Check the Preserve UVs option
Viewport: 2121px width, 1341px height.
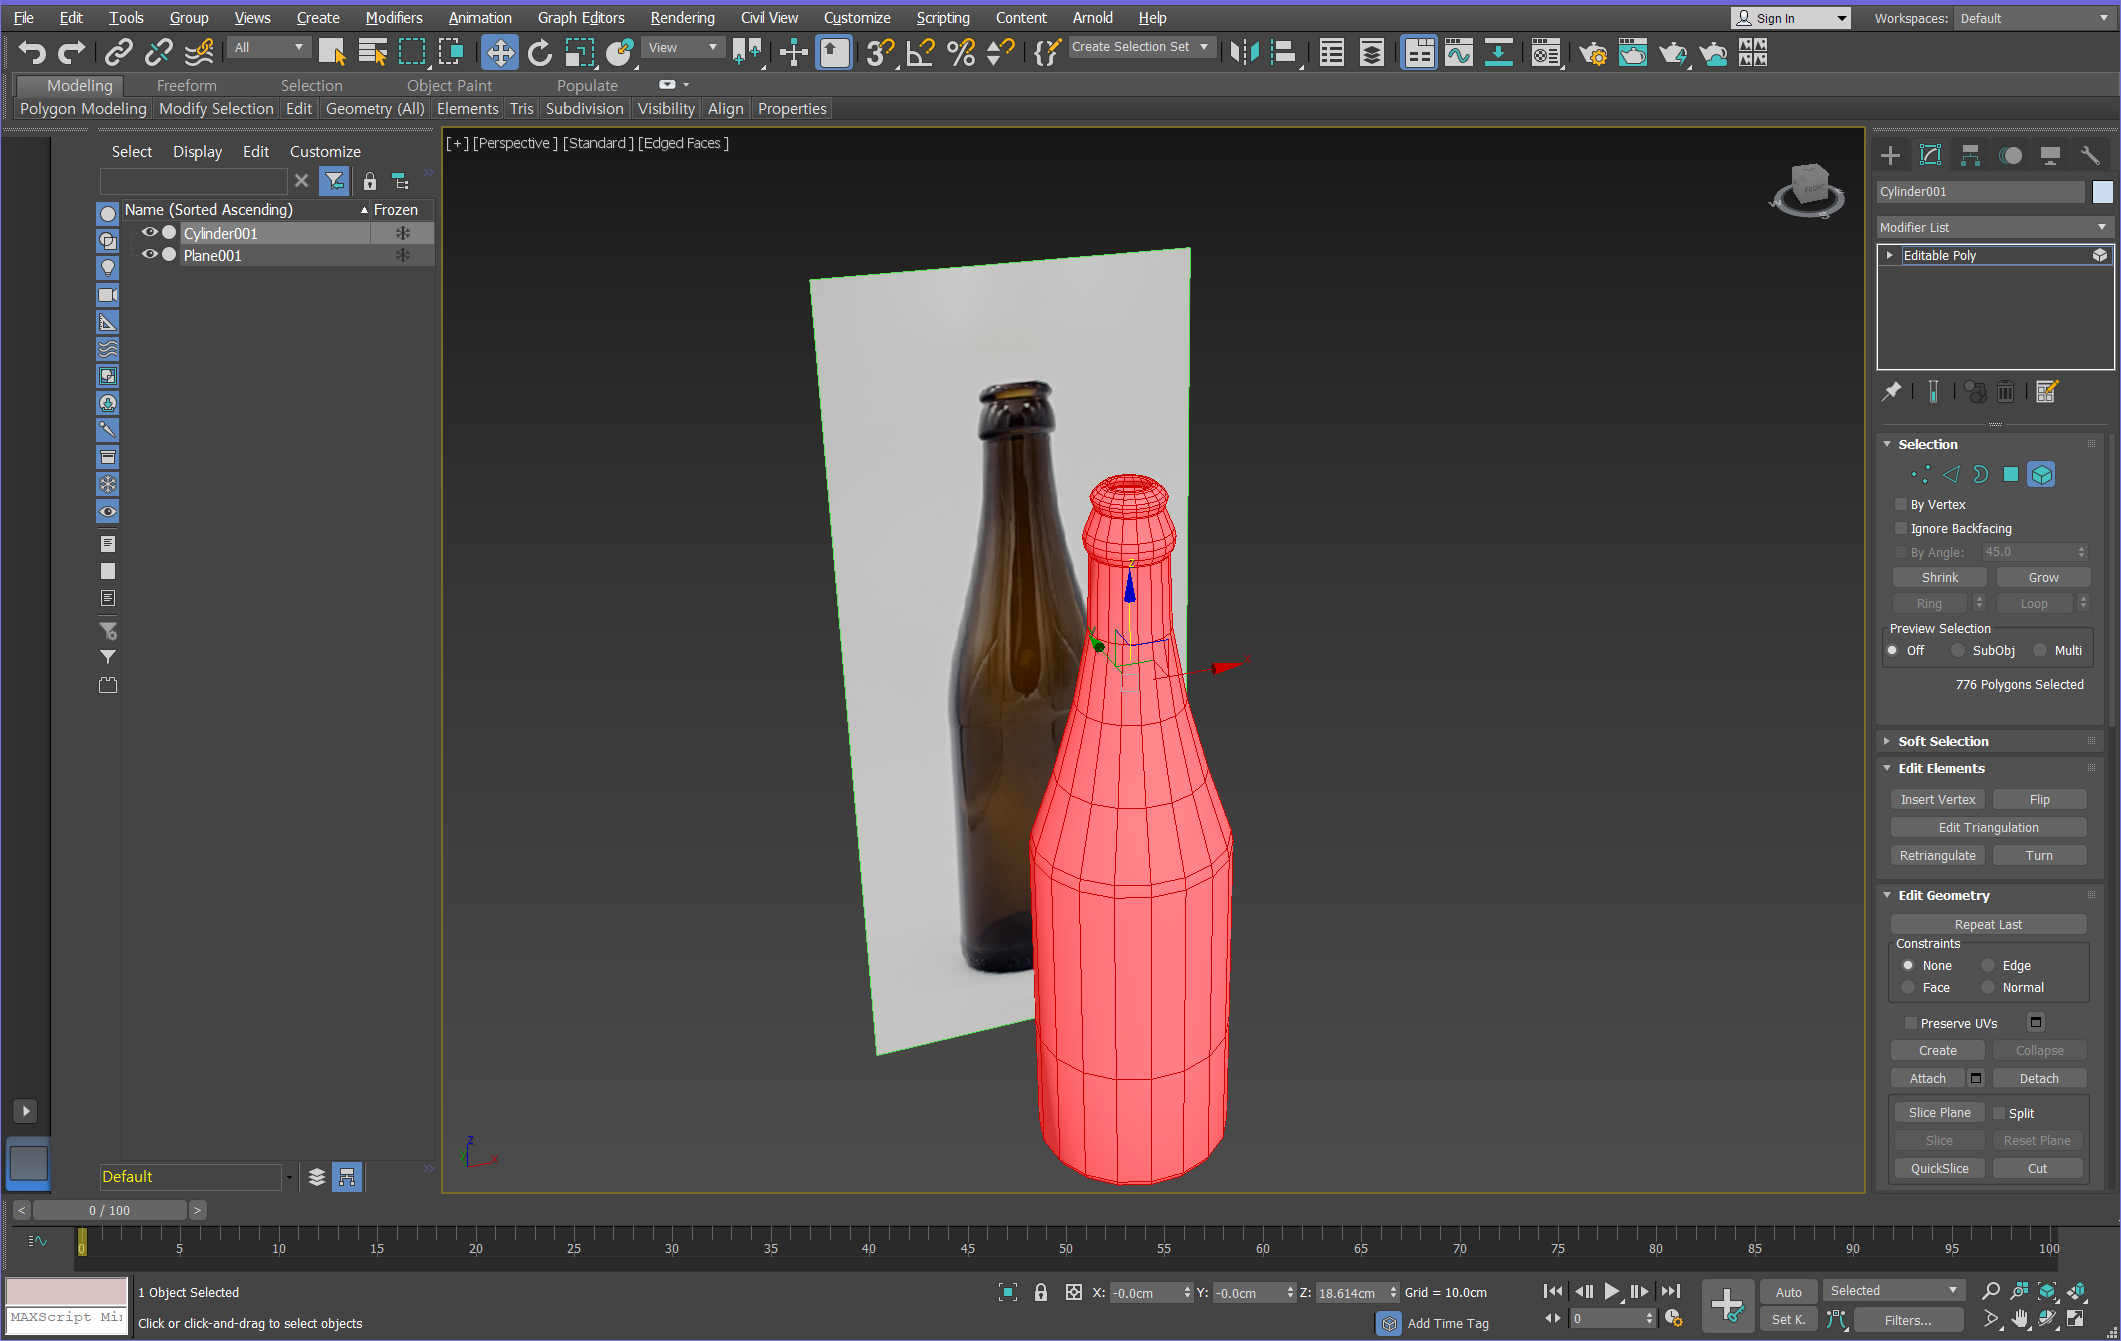pyautogui.click(x=1910, y=1023)
